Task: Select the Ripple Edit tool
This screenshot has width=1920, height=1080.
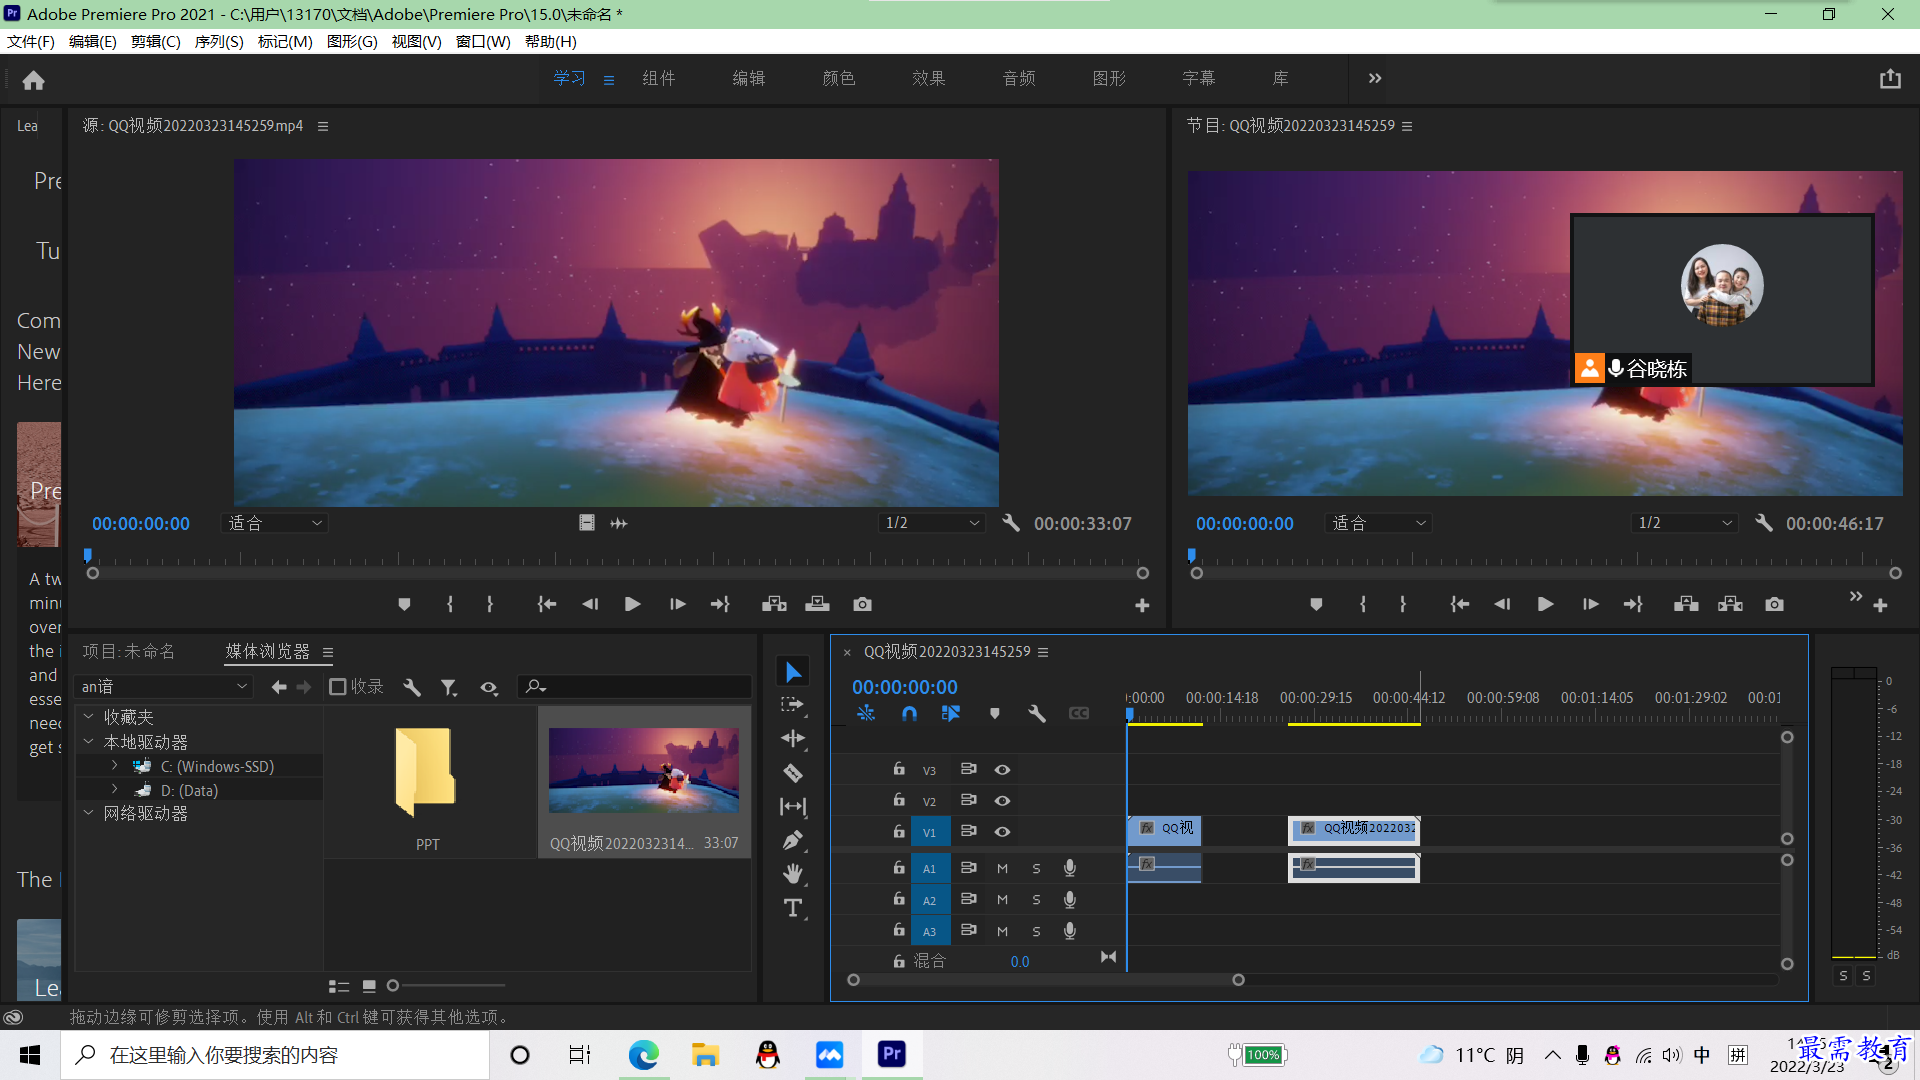Action: (x=793, y=738)
